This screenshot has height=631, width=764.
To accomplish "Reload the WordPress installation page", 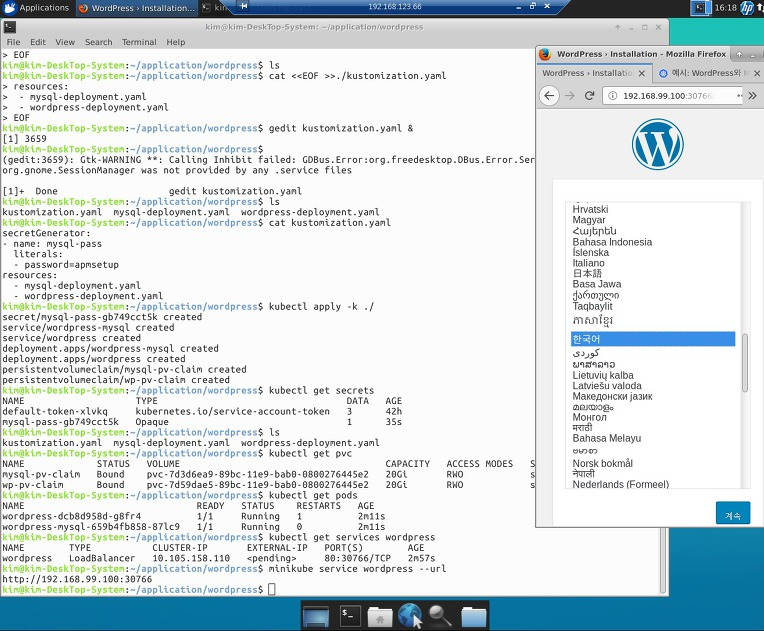I will click(590, 96).
